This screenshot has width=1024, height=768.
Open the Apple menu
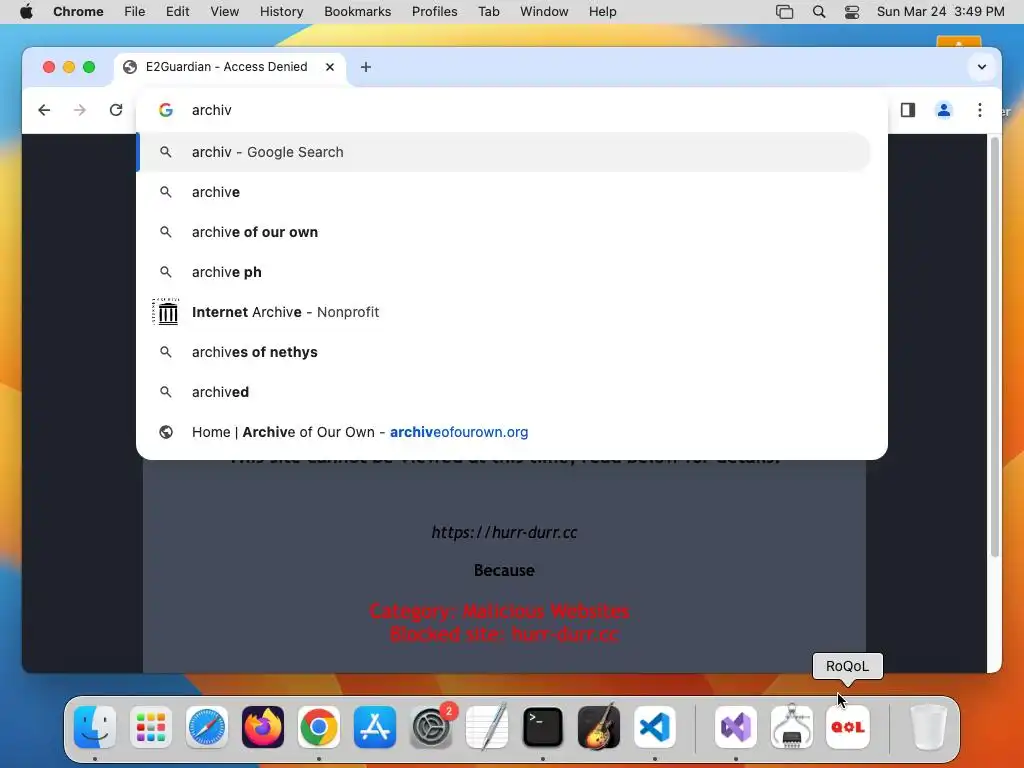(26, 12)
